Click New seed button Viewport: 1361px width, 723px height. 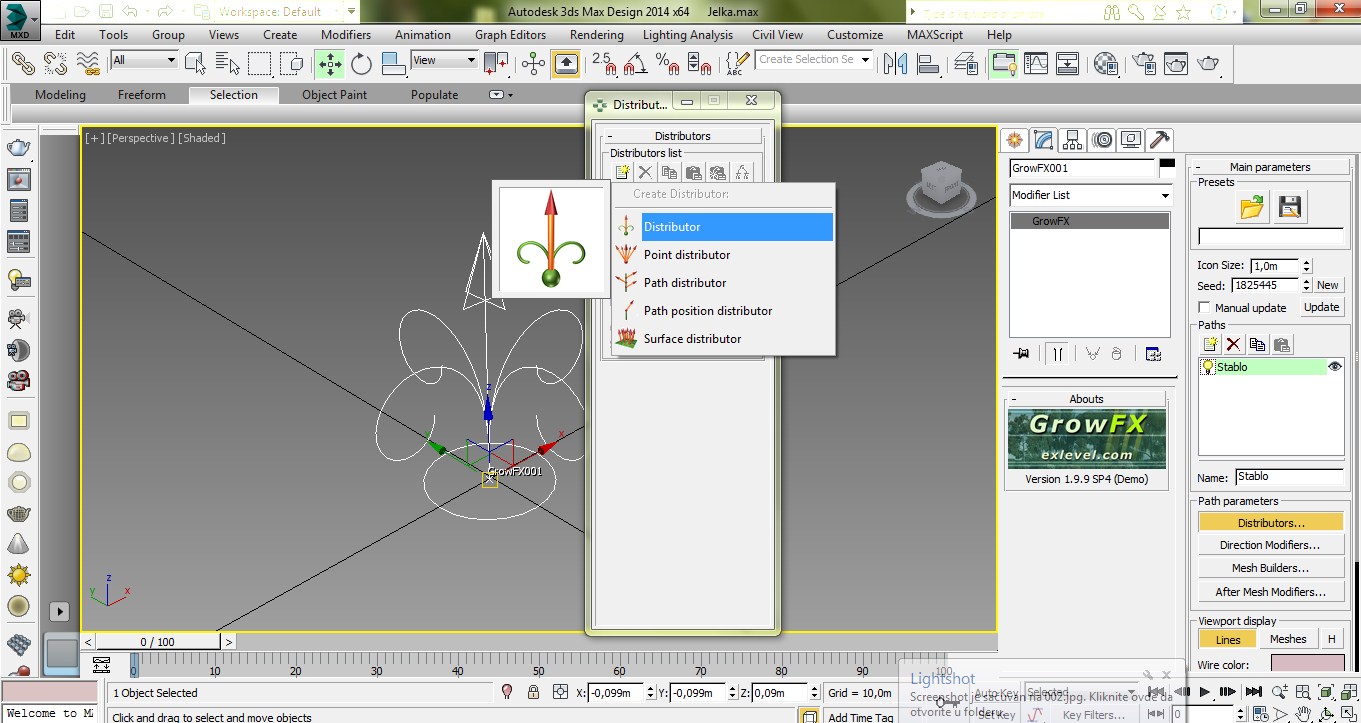[x=1327, y=285]
